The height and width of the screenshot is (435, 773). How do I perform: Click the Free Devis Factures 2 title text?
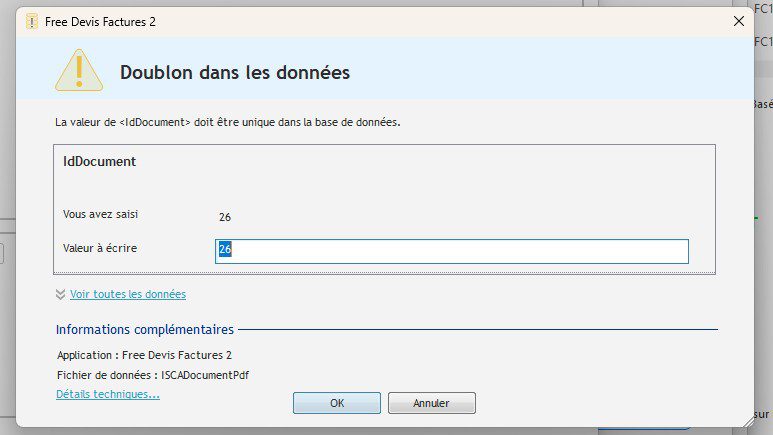coord(100,21)
